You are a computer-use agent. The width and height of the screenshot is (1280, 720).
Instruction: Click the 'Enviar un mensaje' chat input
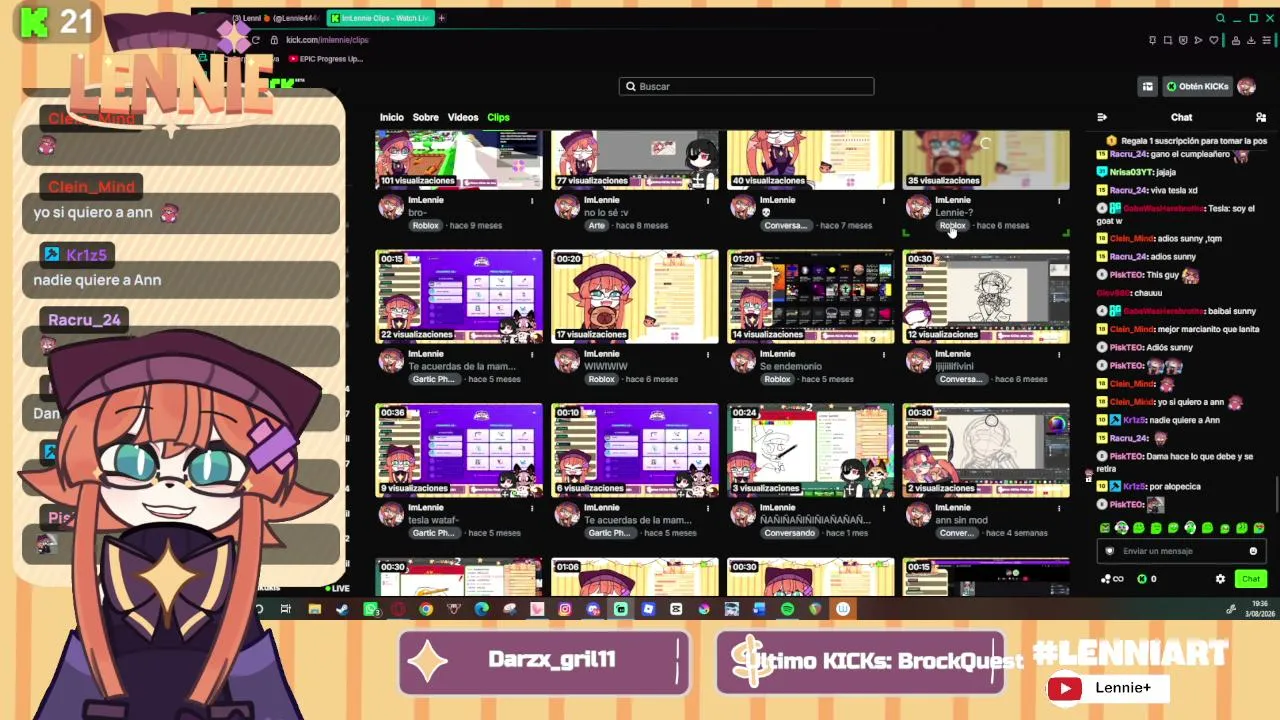pyautogui.click(x=1180, y=551)
